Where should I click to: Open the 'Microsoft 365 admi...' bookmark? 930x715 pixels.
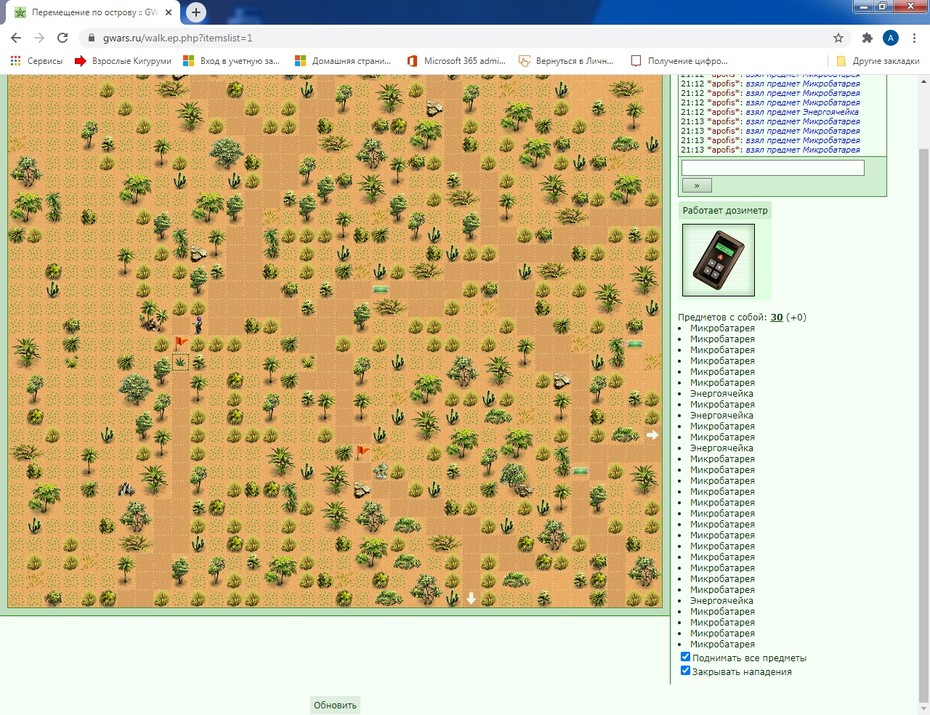tap(456, 60)
